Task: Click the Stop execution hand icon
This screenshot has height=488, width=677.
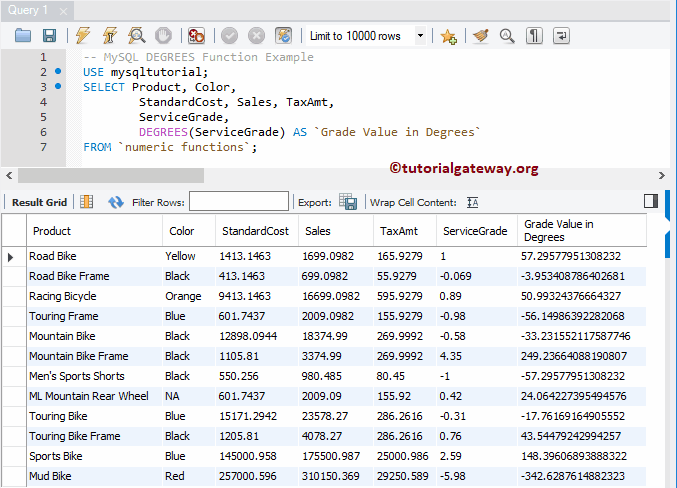Action: (162, 36)
